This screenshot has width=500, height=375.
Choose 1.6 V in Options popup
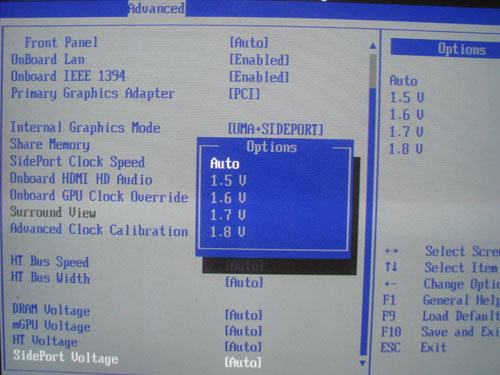[x=228, y=198]
